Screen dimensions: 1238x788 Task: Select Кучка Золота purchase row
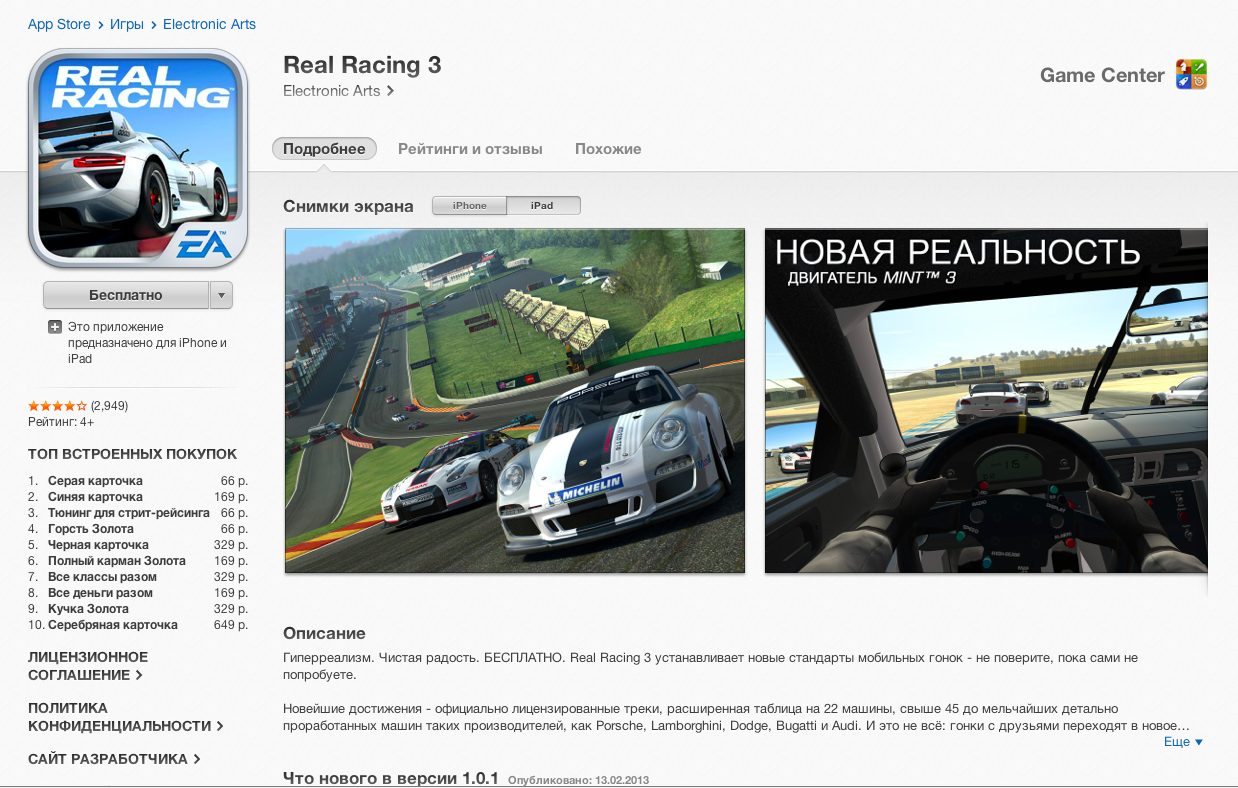(x=138, y=609)
